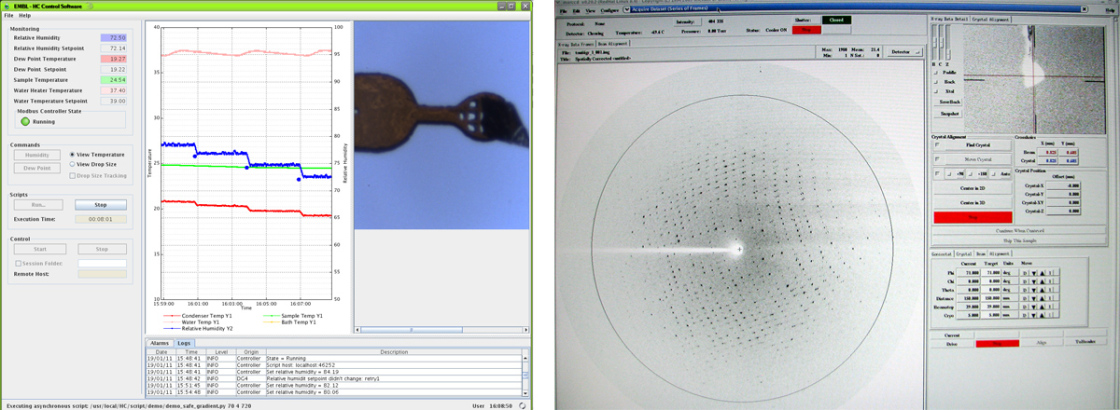This screenshot has height=410, width=1120.
Task: Open the File menu in HC Control Software
Action: (10, 16)
